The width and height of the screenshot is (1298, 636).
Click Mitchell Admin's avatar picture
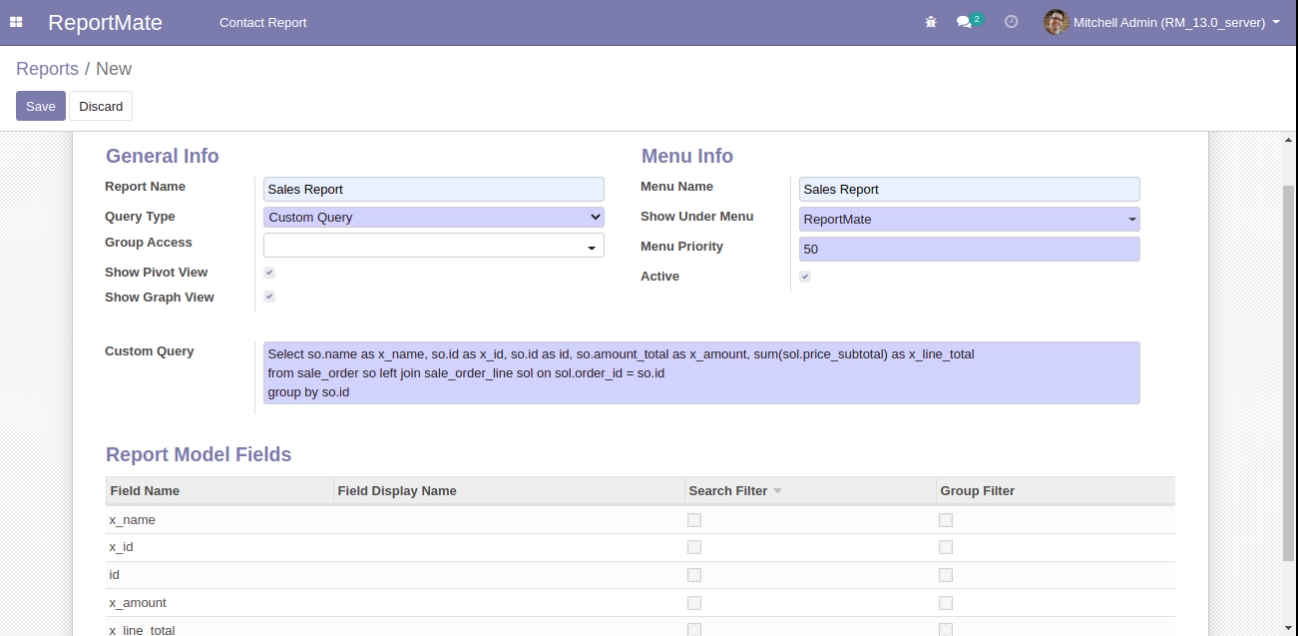[x=1055, y=22]
